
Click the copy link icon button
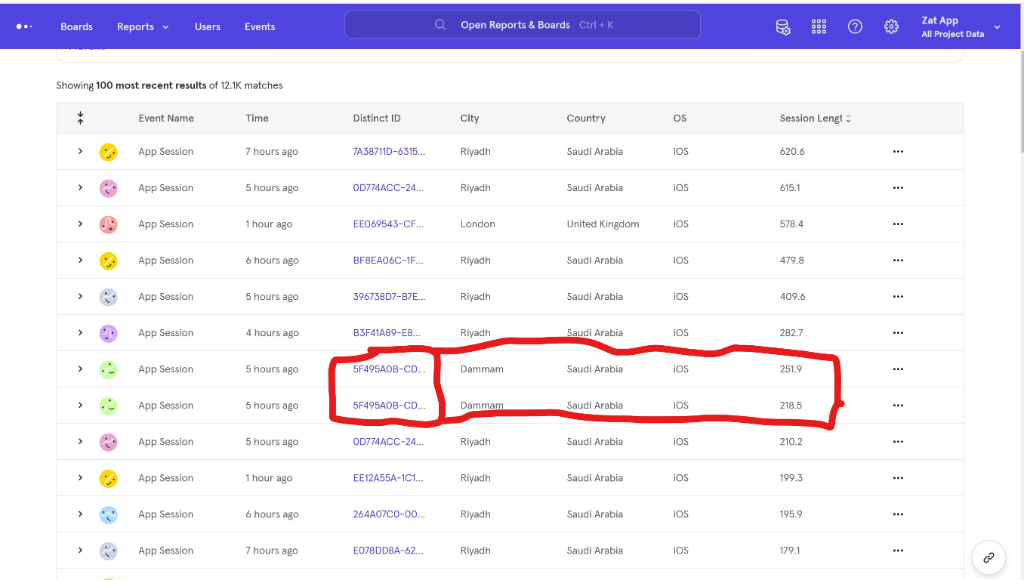click(989, 558)
